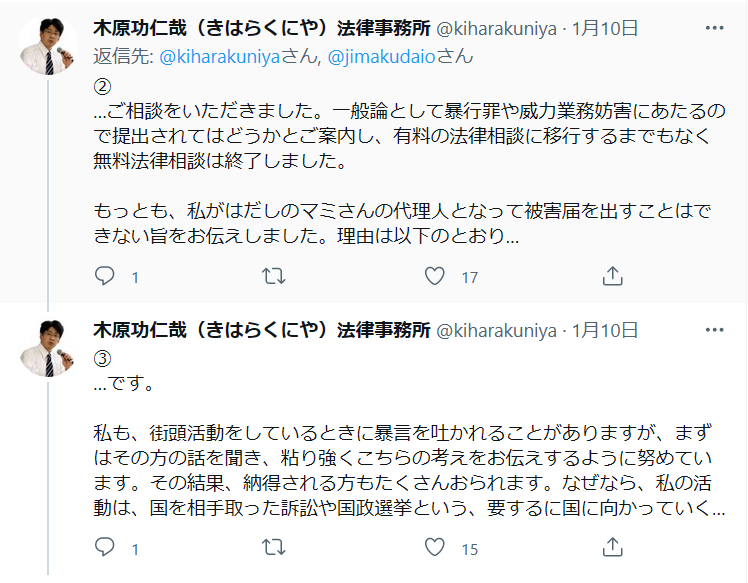Retweet the second tweet marked ③

(x=272, y=547)
